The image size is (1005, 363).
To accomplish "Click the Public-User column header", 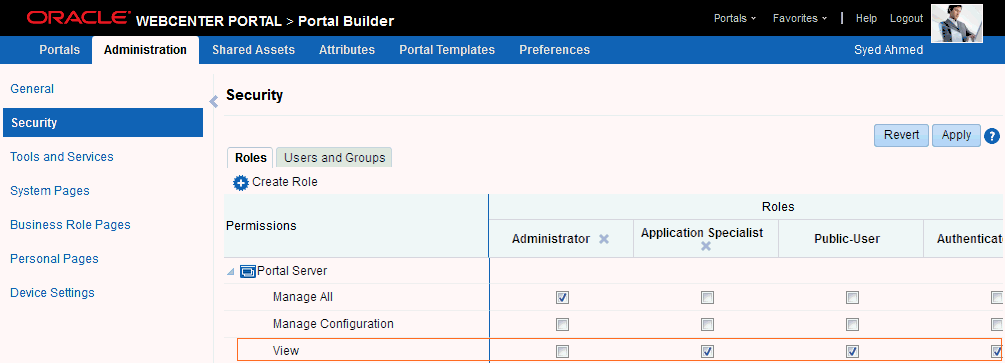I will (851, 239).
